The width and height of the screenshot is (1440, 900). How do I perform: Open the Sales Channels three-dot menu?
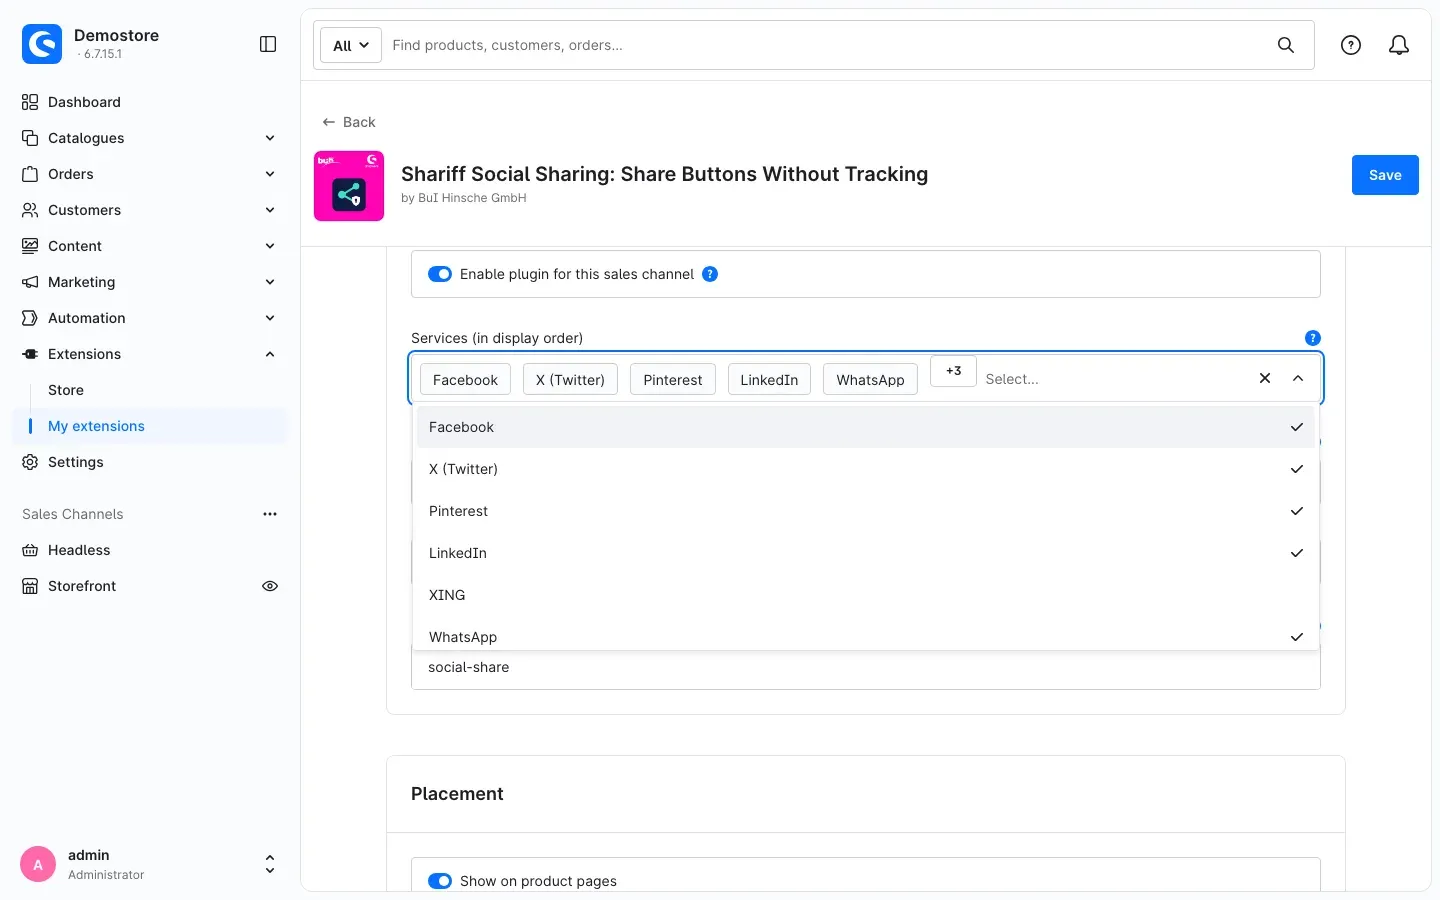tap(270, 514)
